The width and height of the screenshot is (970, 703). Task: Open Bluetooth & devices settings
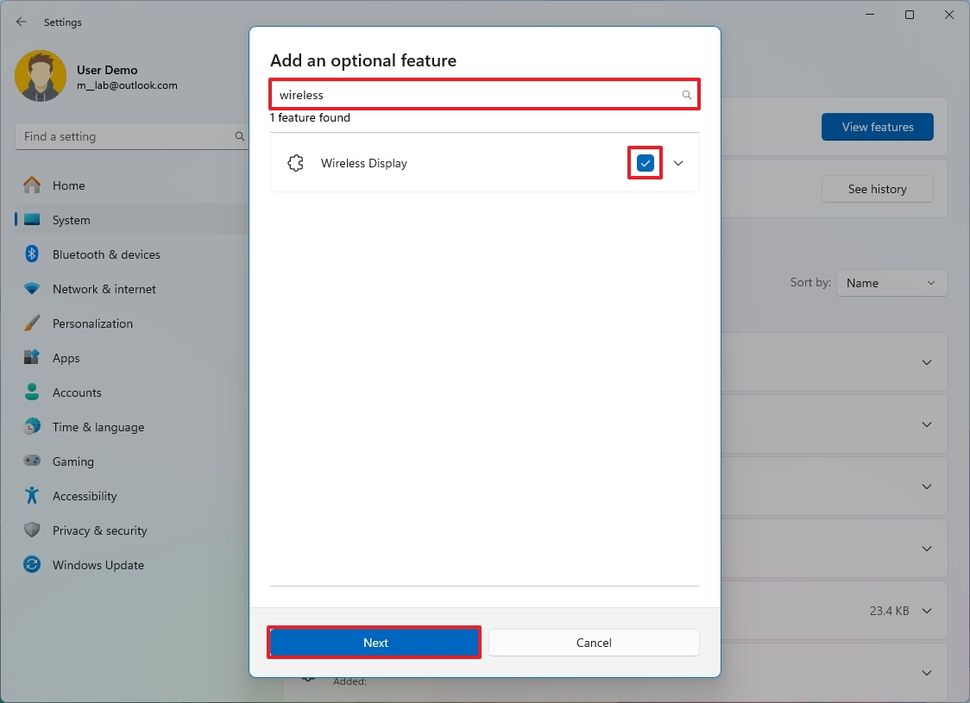pos(106,254)
